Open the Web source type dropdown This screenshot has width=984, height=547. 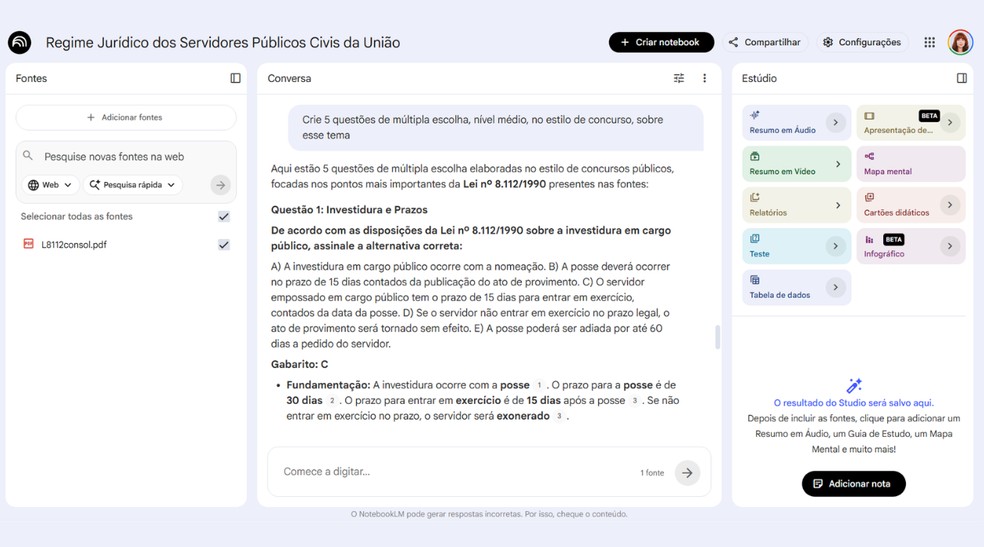(x=51, y=185)
